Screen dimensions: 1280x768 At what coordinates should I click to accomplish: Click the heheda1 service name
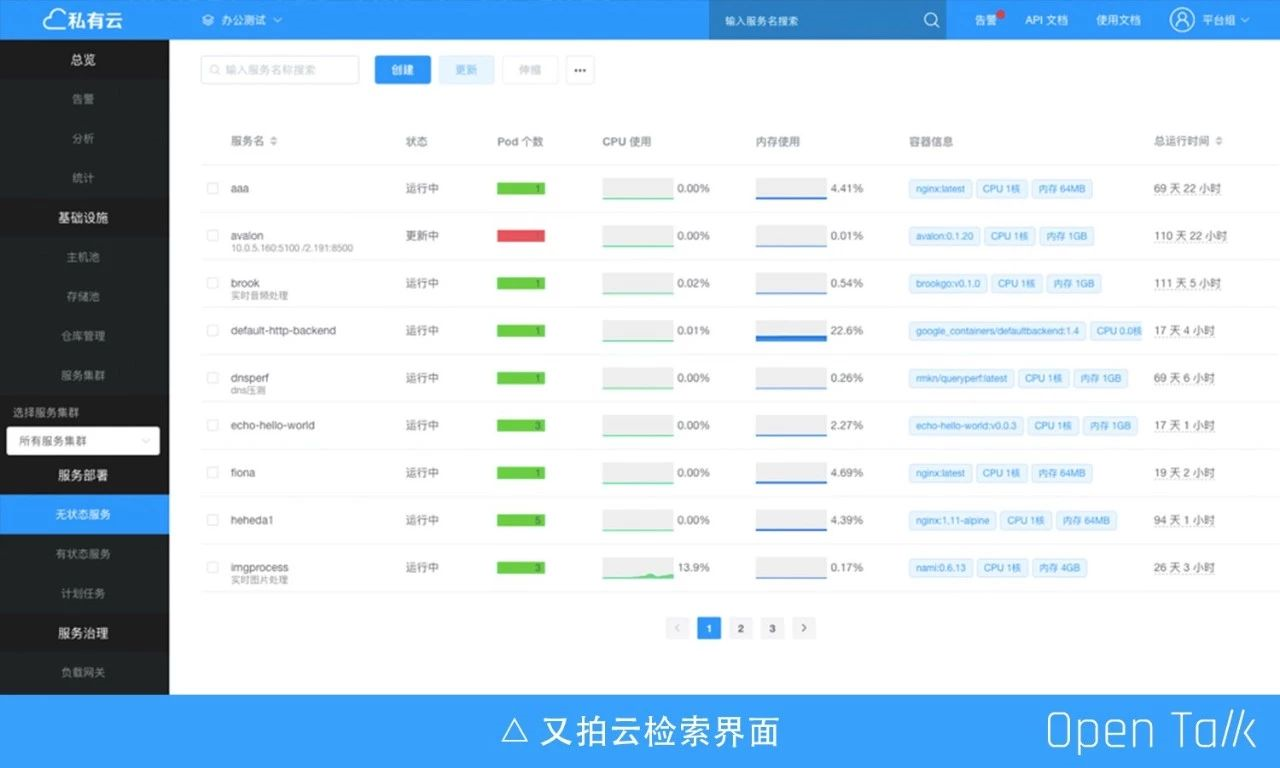pos(252,520)
